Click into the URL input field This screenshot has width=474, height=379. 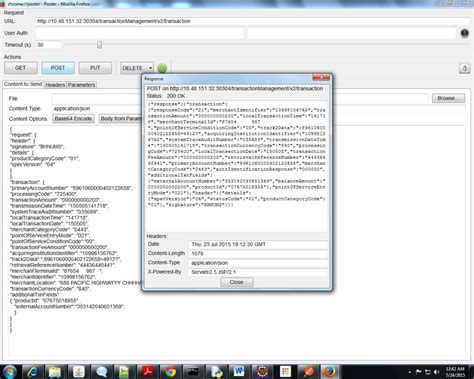click(252, 21)
